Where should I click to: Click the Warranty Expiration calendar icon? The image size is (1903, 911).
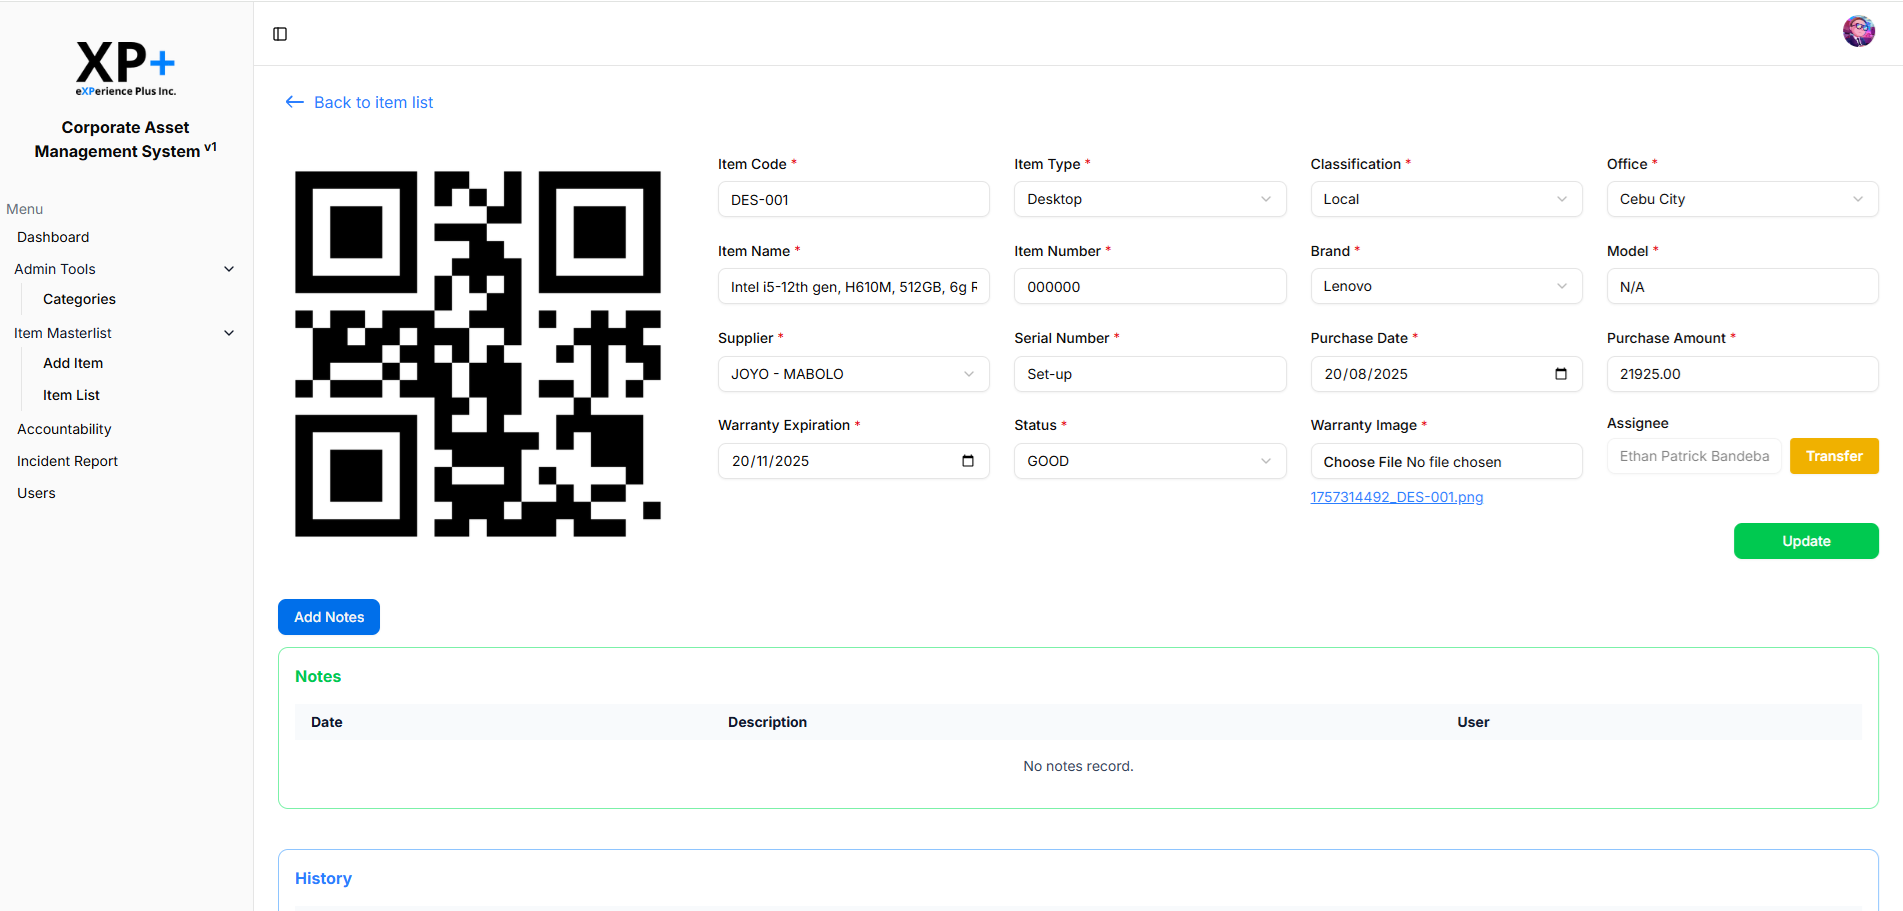coord(967,461)
